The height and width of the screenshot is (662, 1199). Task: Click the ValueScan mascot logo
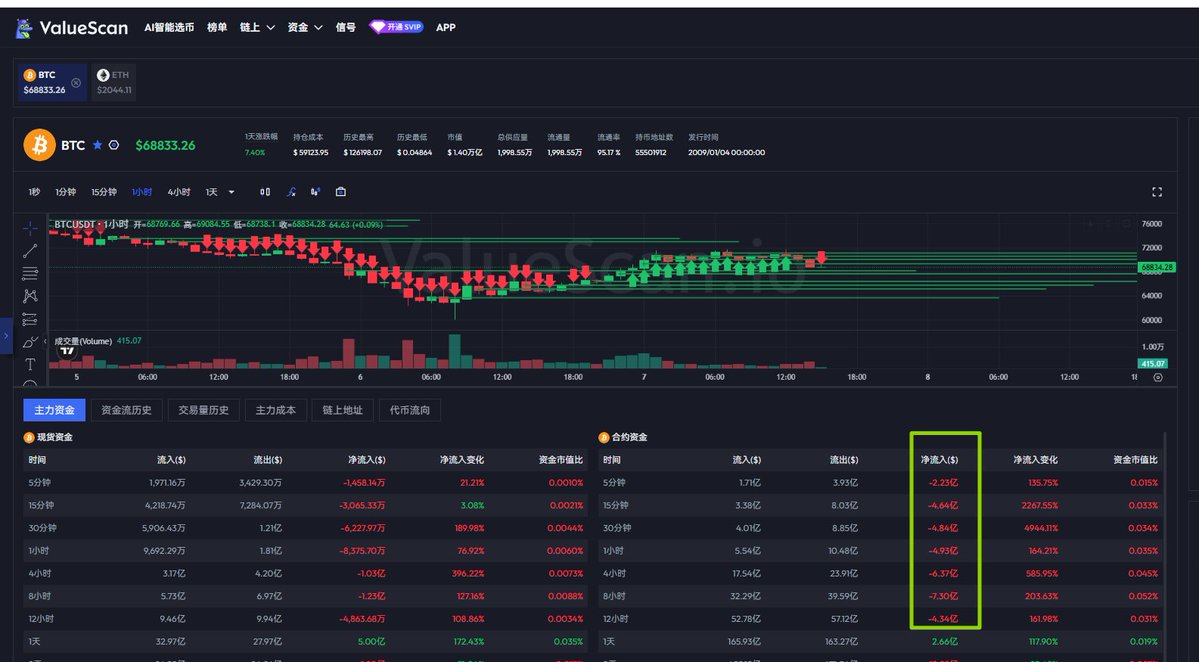(24, 28)
